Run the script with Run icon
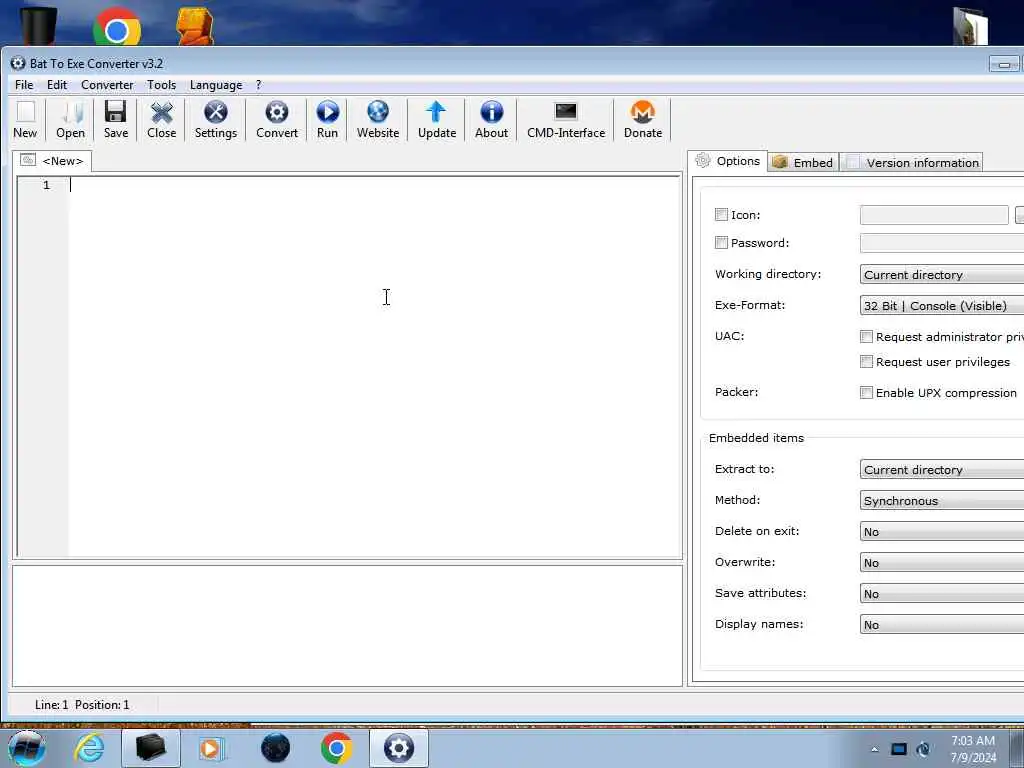1024x768 pixels. pos(327,112)
